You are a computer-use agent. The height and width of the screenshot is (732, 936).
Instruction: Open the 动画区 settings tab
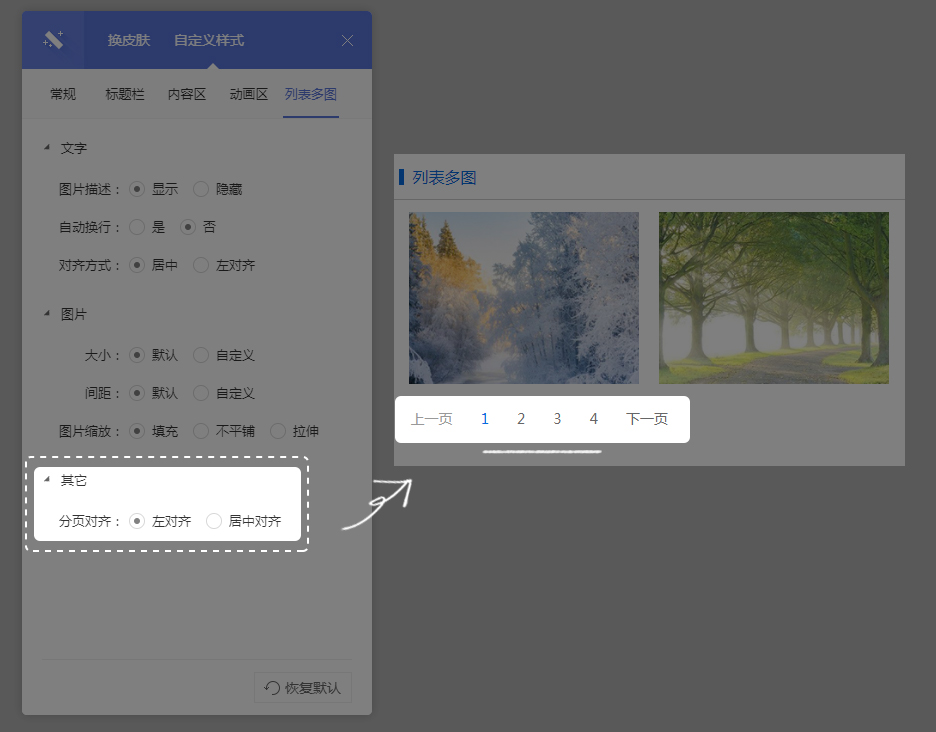[x=249, y=94]
